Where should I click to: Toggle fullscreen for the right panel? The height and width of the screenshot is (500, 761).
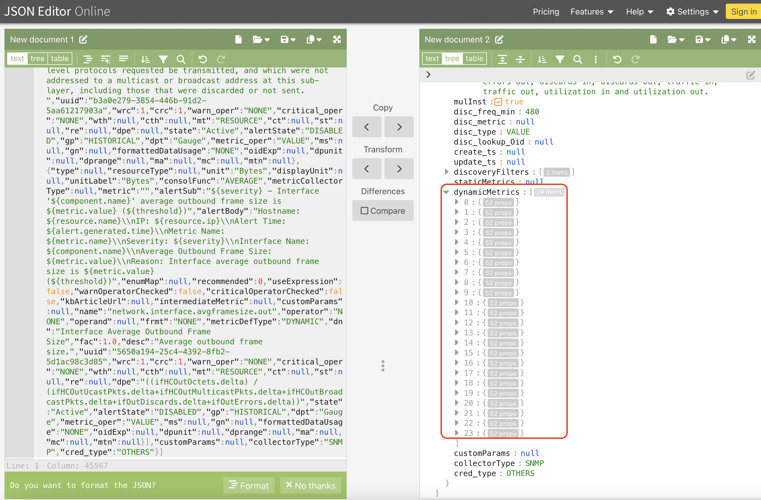(x=751, y=40)
